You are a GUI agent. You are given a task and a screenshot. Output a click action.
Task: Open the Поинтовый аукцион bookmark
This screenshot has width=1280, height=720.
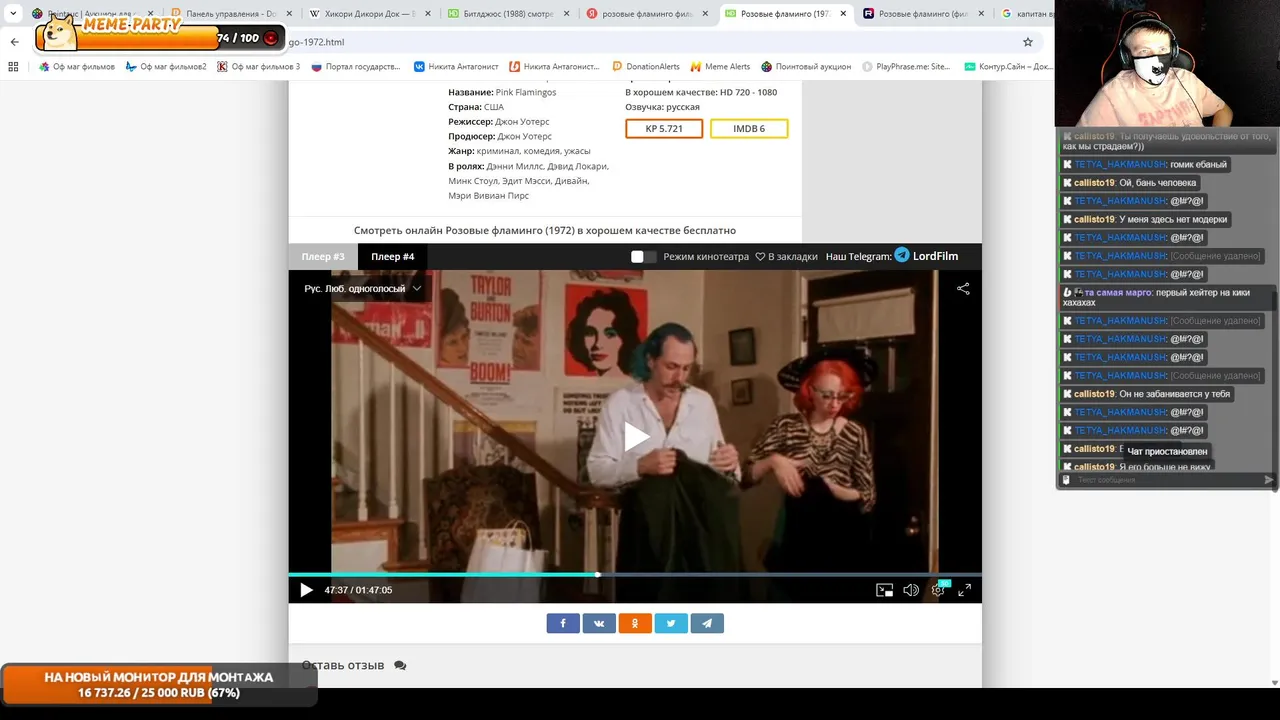806,67
